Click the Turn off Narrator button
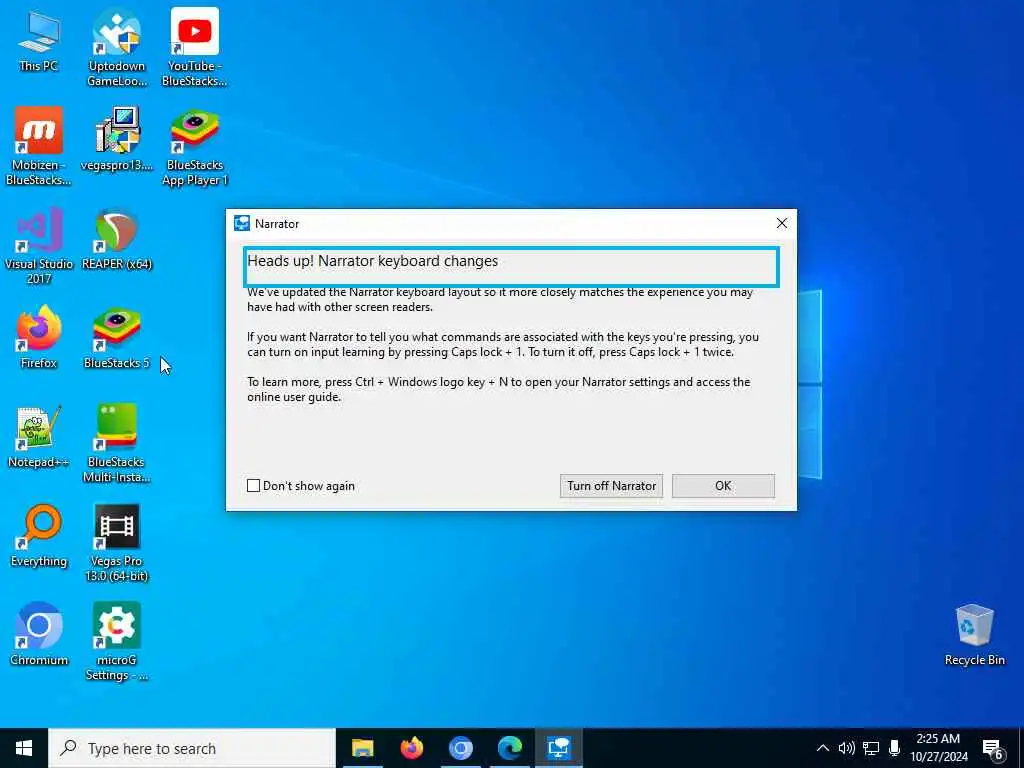 coord(611,486)
